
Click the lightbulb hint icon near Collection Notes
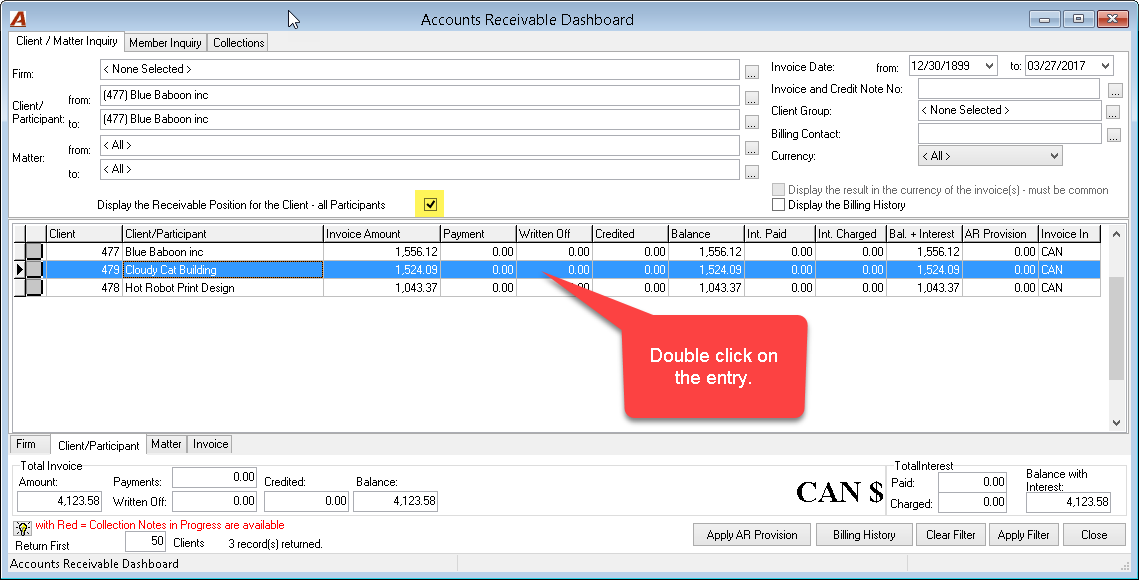click(x=23, y=528)
